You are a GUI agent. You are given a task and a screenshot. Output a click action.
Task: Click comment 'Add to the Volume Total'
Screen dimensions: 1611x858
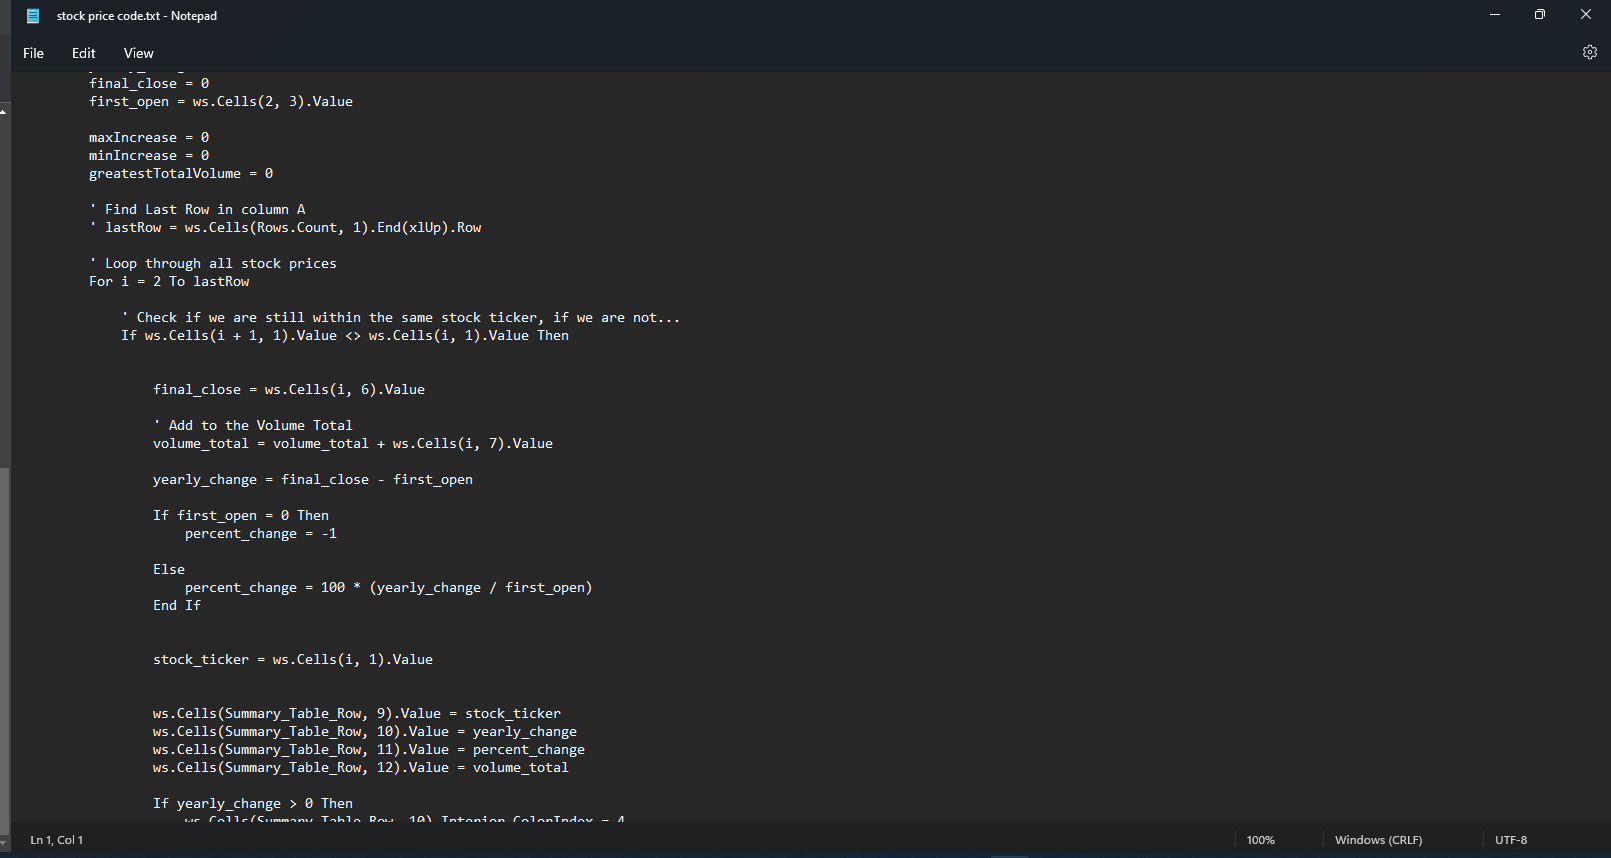[x=253, y=425]
